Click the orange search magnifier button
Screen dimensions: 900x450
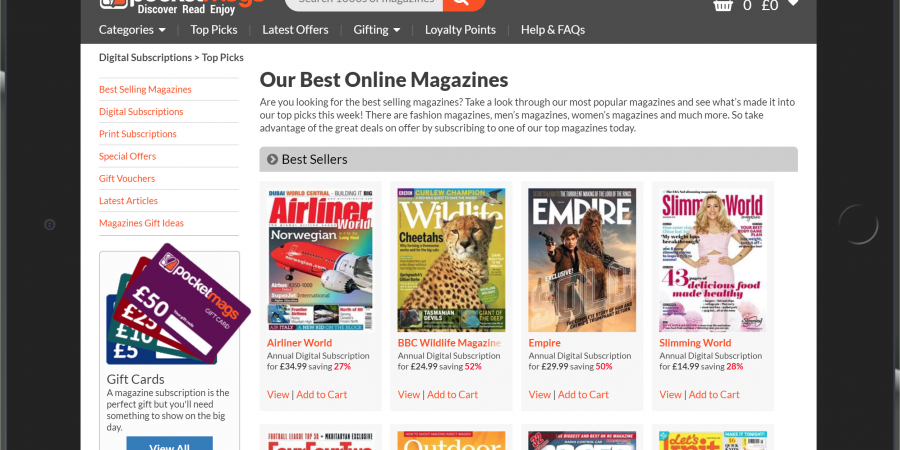[x=463, y=4]
